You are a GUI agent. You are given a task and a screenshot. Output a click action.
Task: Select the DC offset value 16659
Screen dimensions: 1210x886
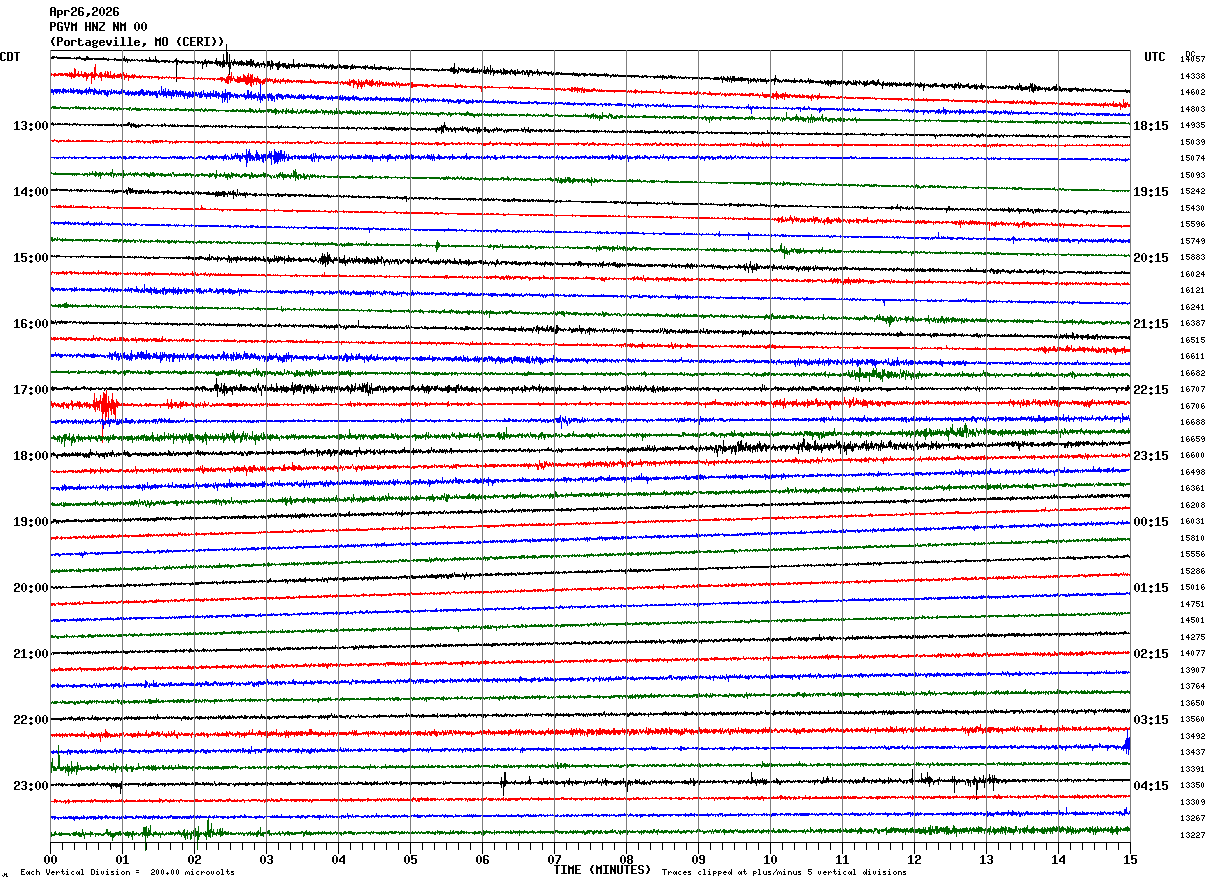pyautogui.click(x=1192, y=440)
